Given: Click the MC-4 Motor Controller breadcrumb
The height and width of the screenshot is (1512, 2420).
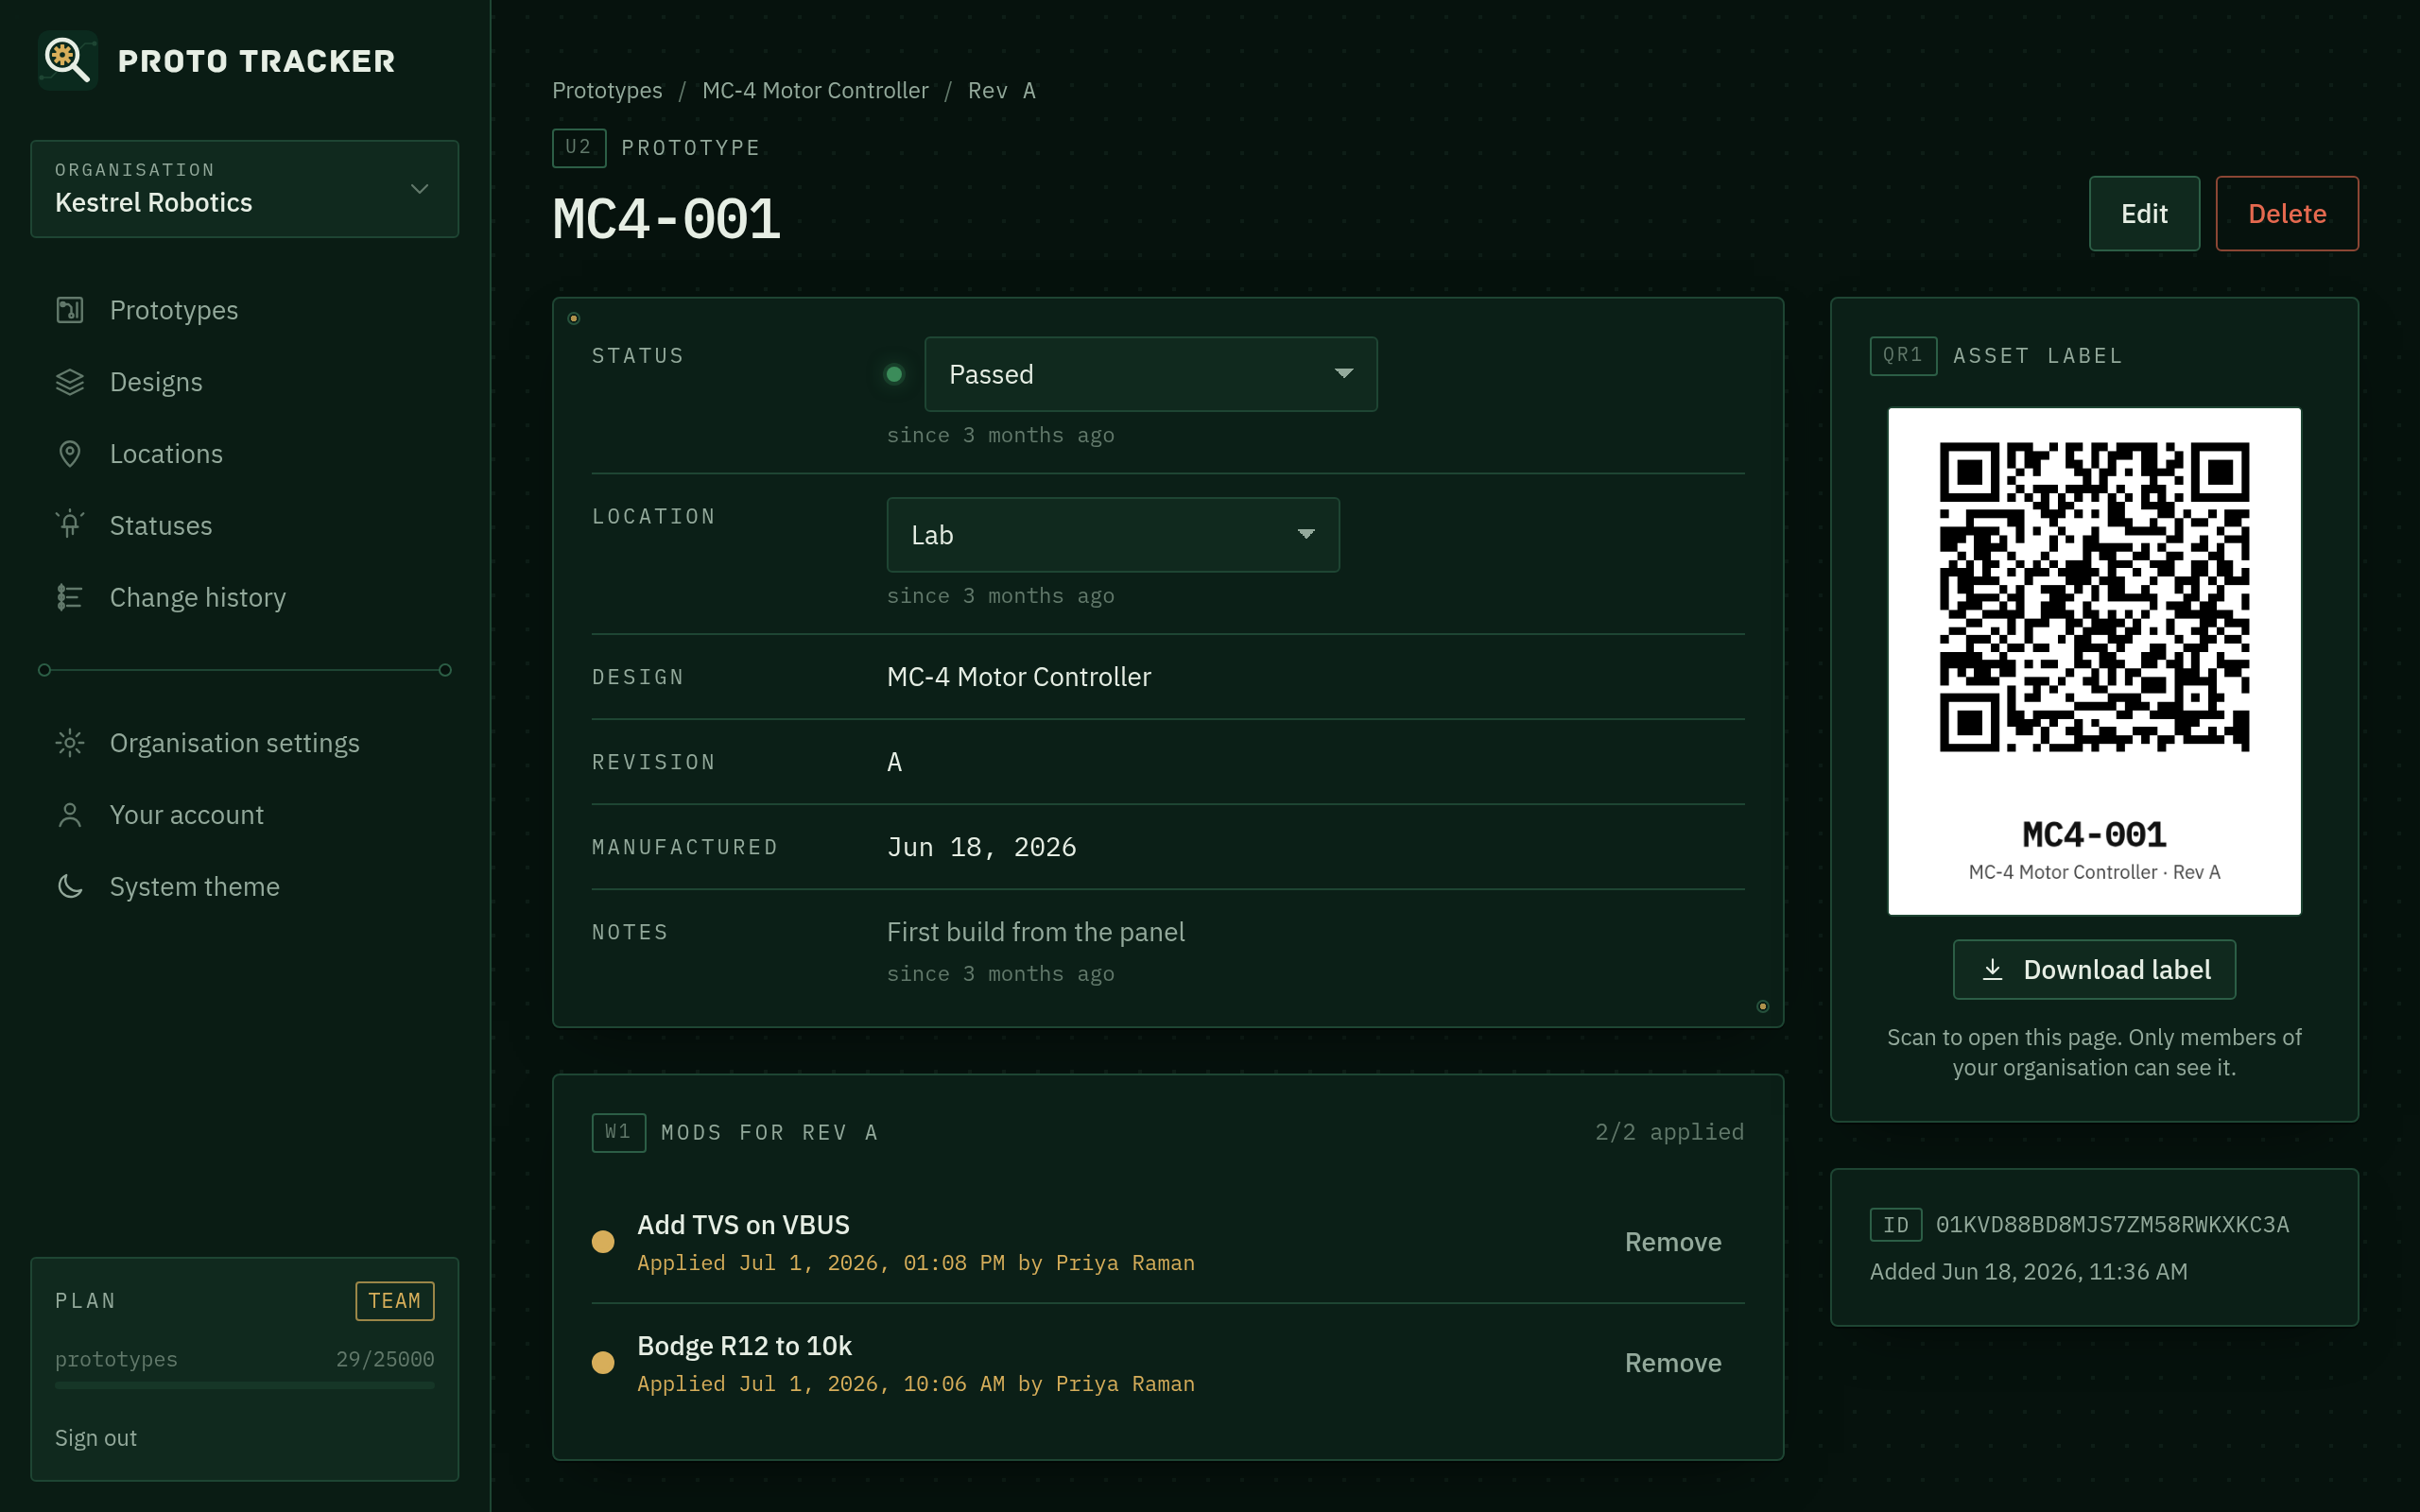Looking at the screenshot, I should [x=815, y=90].
